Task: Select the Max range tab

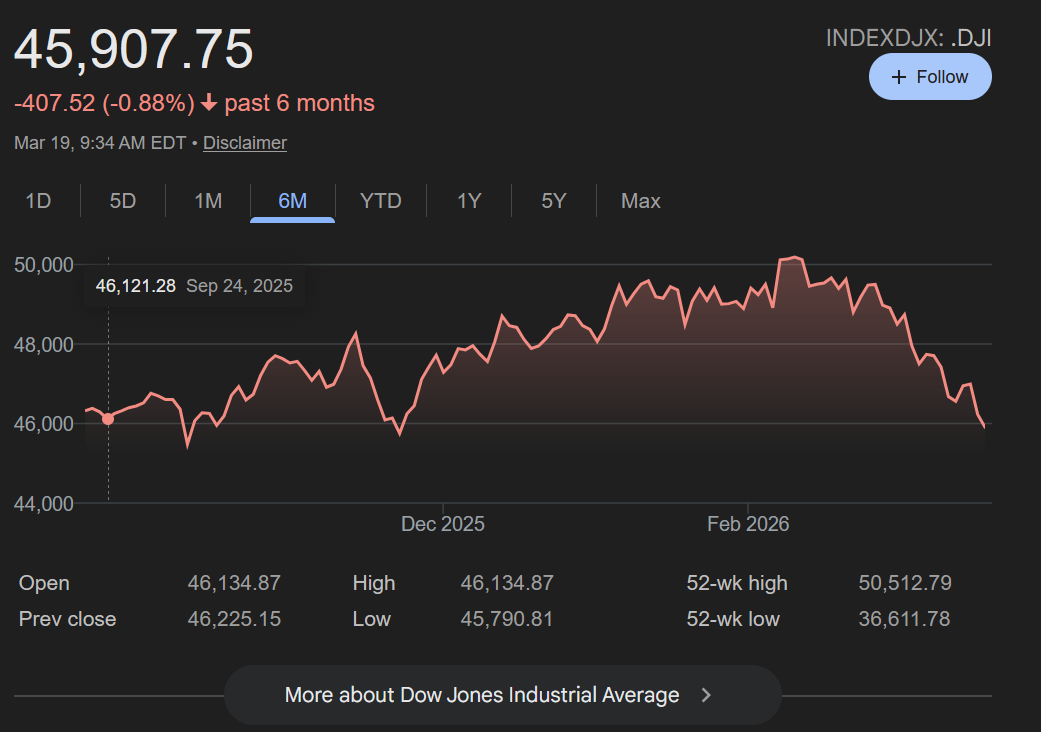Action: pos(641,200)
